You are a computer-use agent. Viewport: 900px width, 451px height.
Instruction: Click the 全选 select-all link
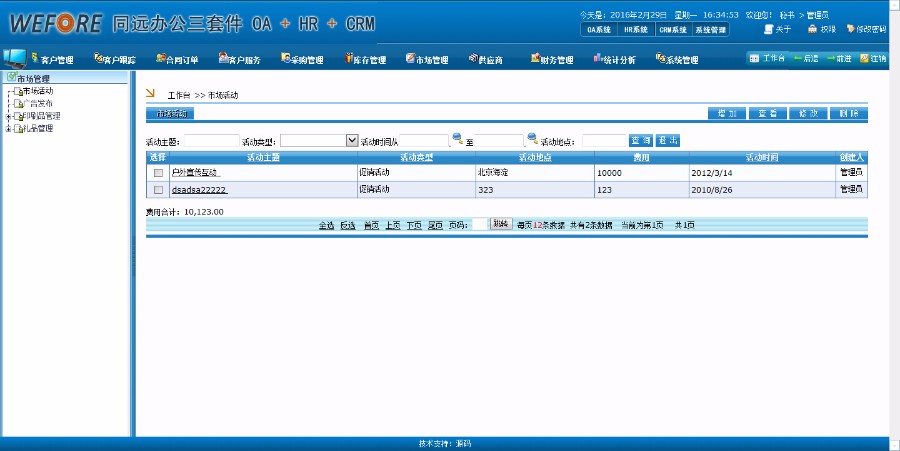[x=327, y=226]
